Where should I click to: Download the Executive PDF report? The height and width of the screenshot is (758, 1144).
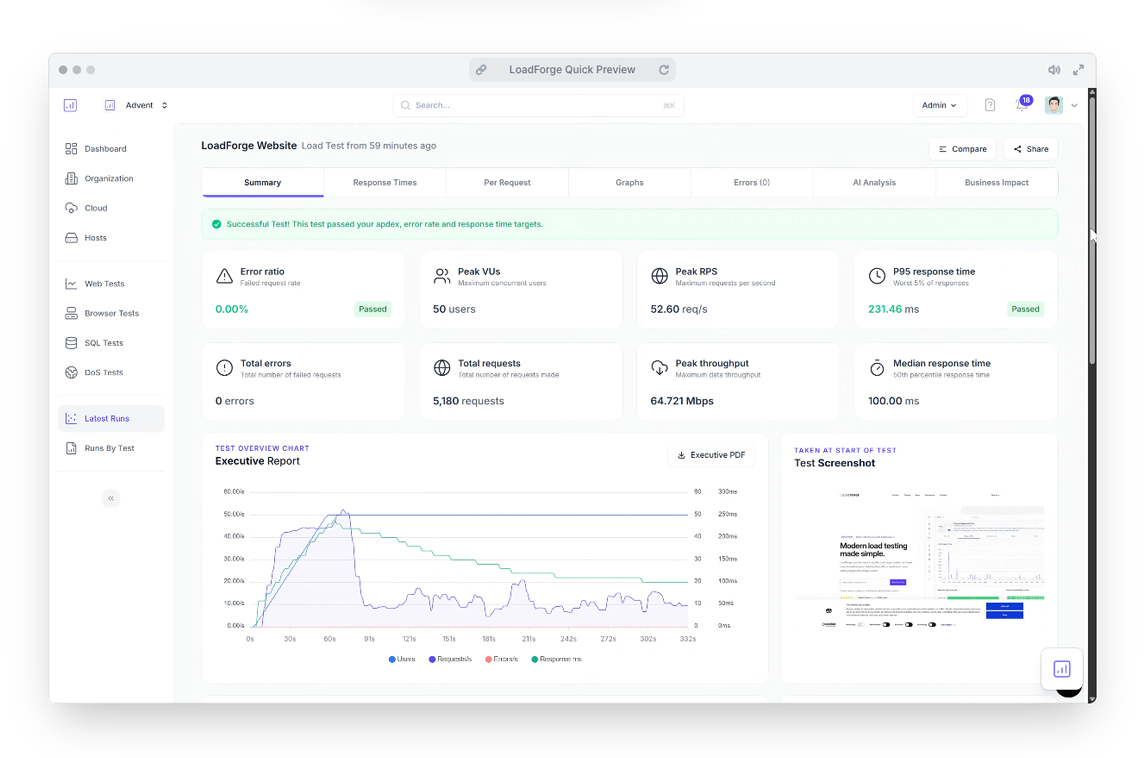click(x=711, y=455)
